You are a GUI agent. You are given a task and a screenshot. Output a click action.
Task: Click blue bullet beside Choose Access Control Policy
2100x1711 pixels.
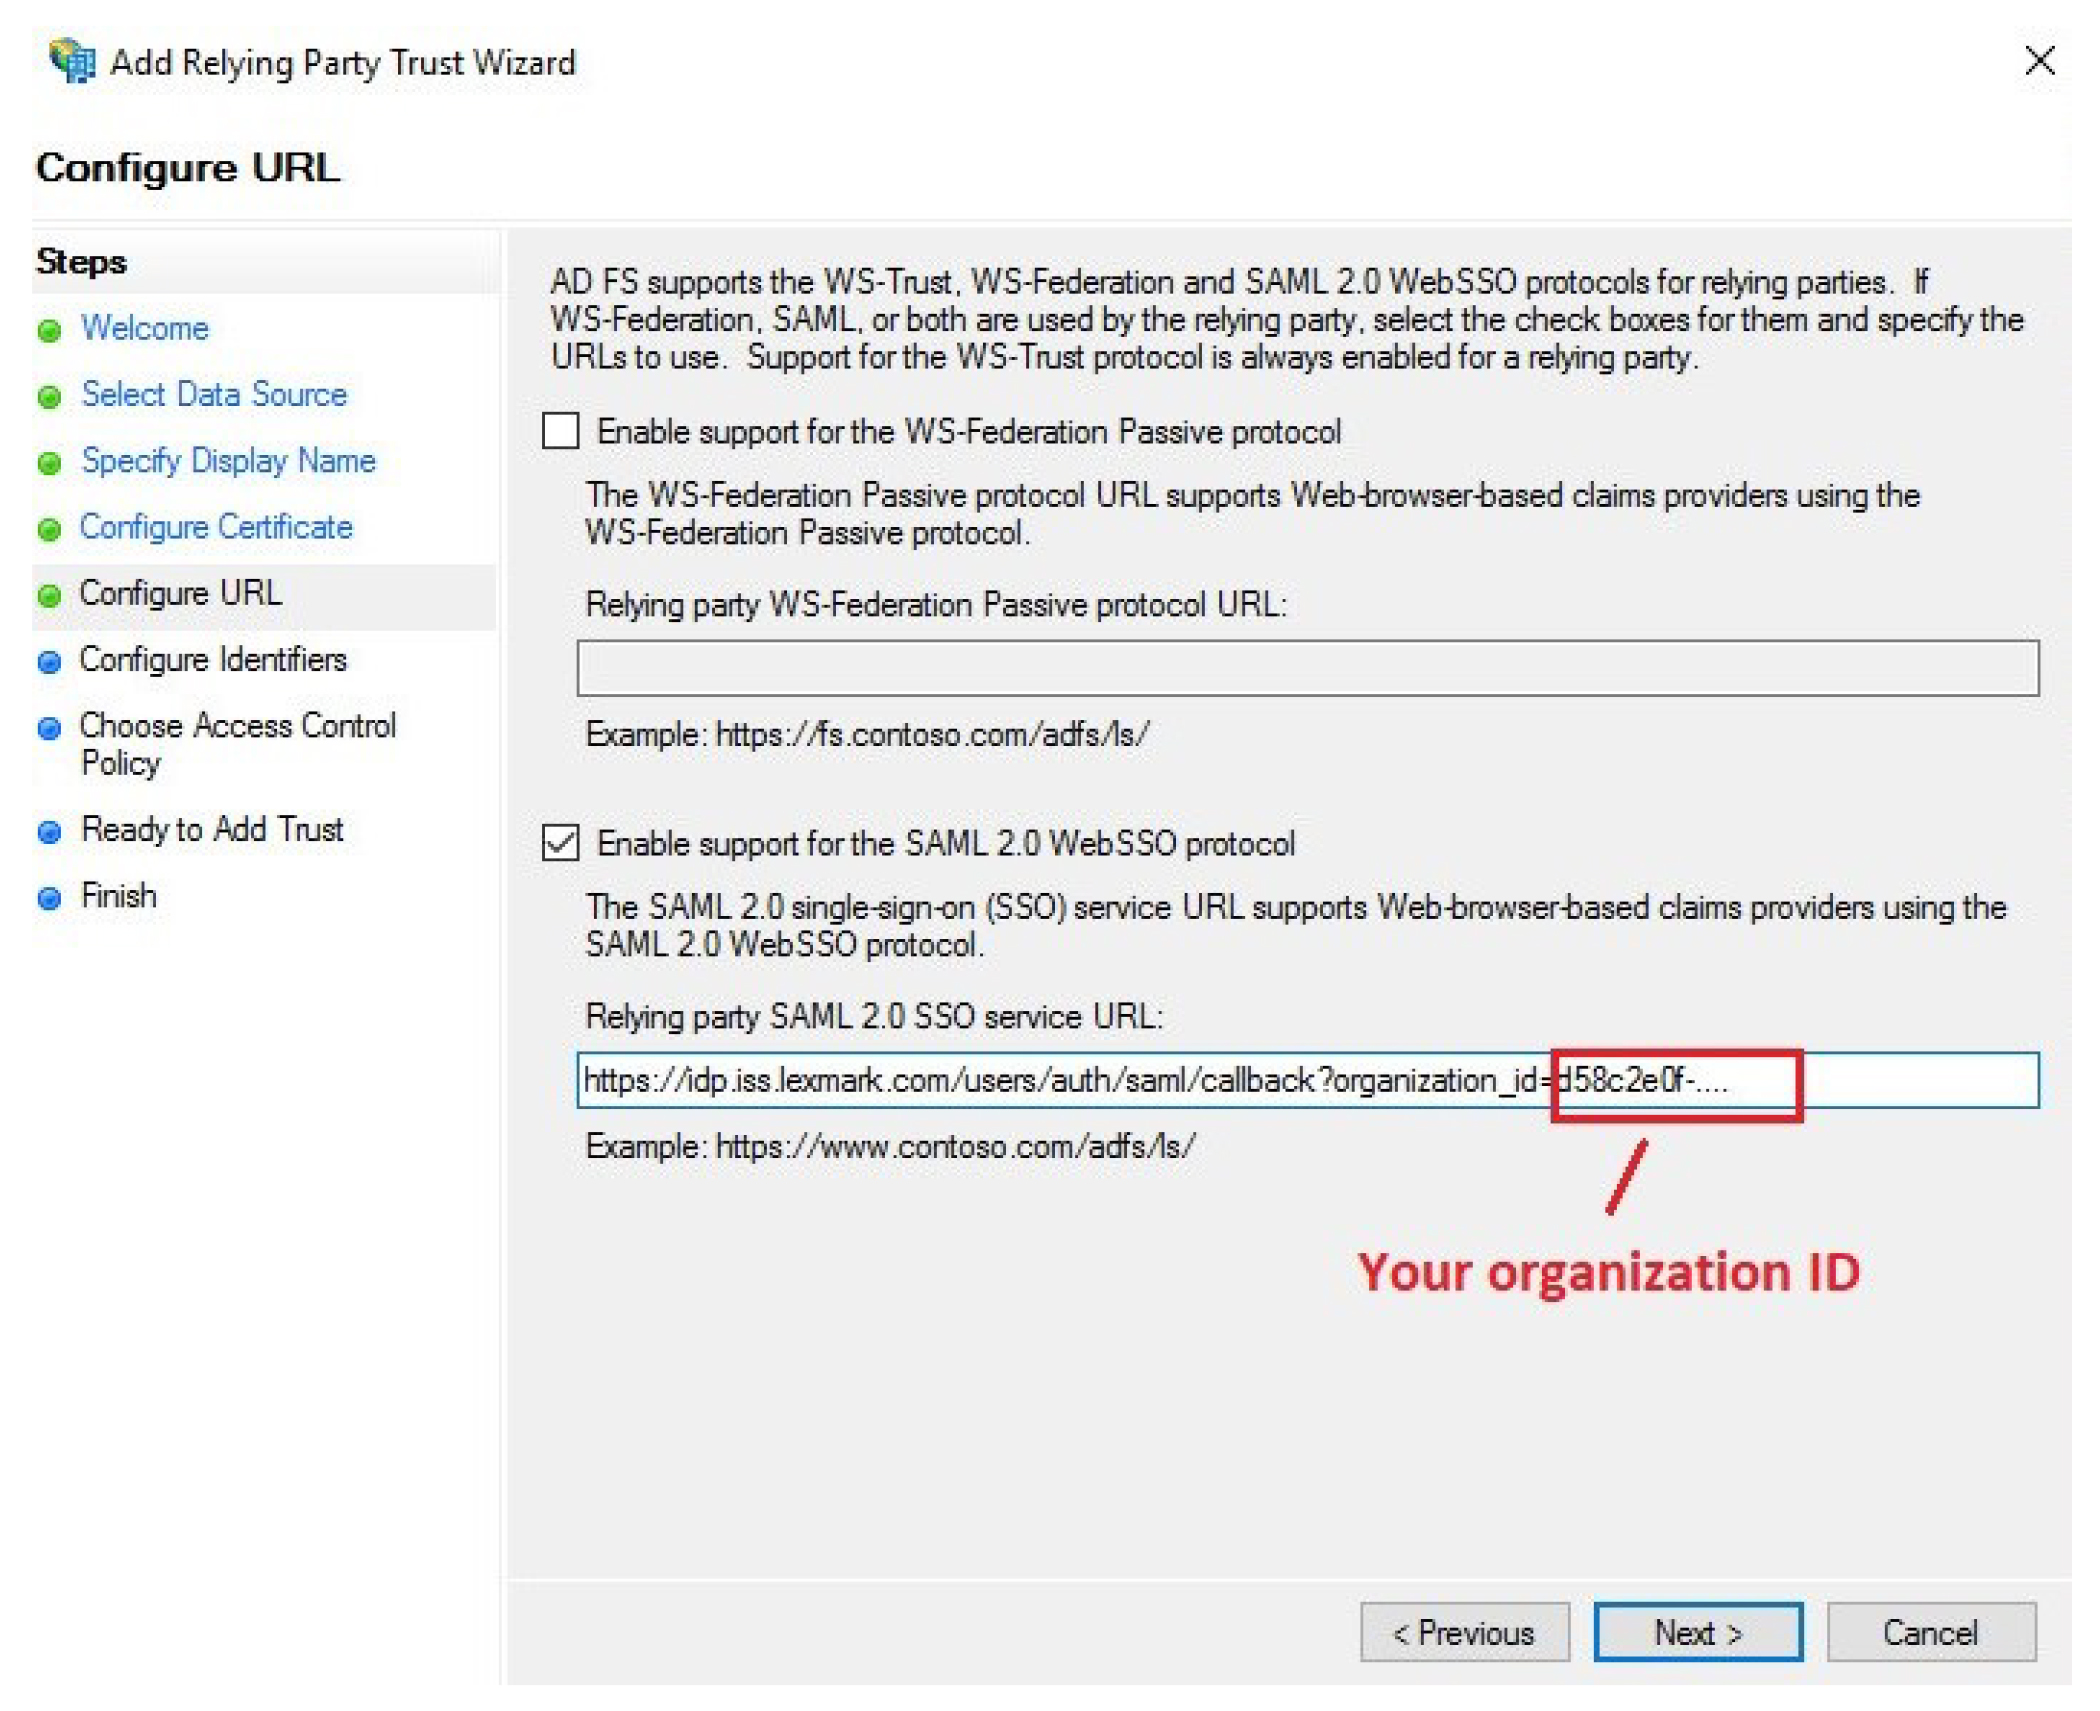coord(49,729)
